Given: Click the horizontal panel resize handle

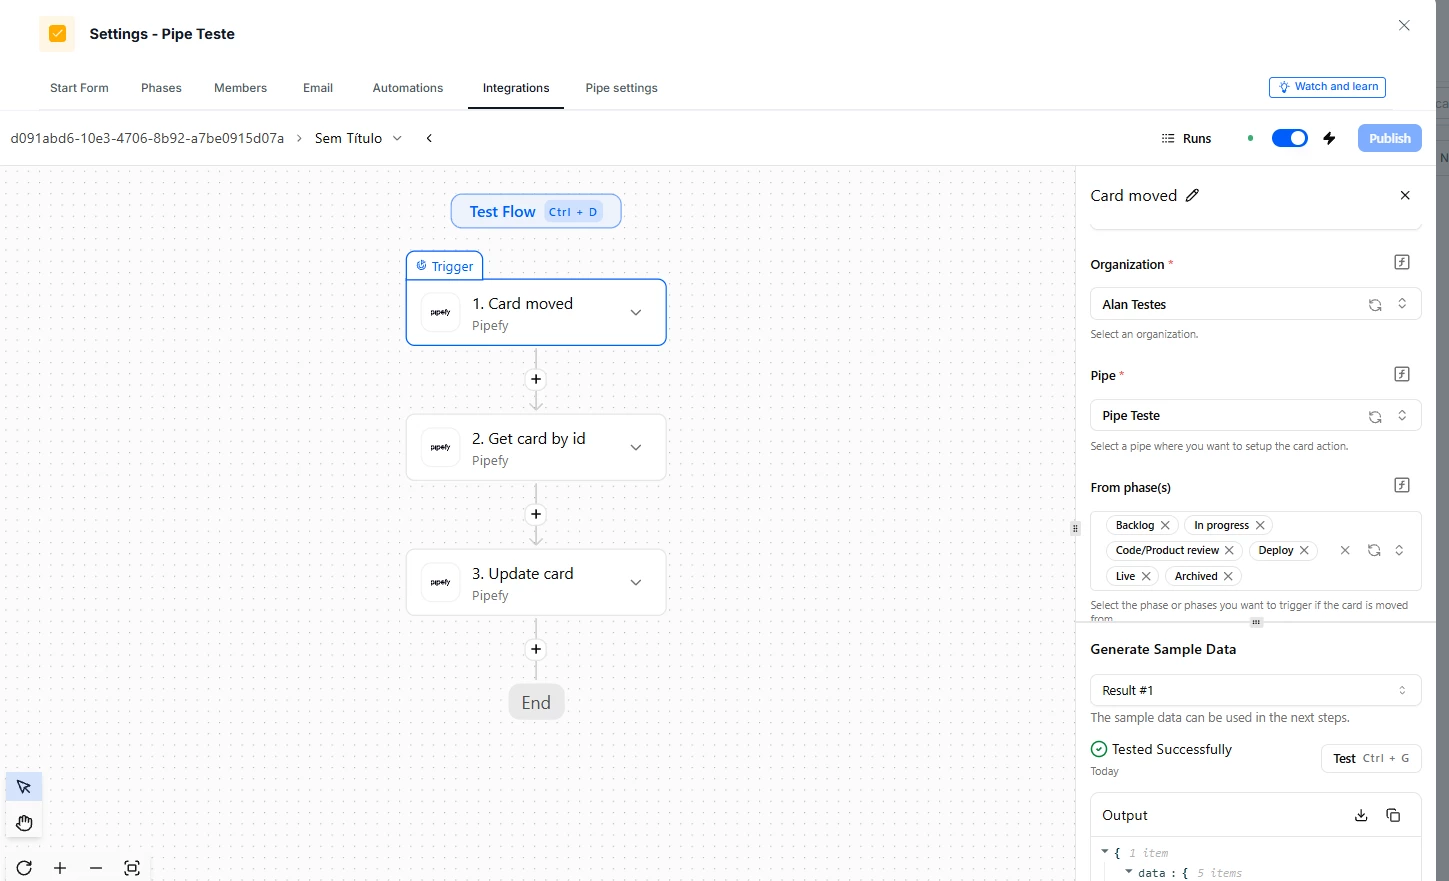Looking at the screenshot, I should (1256, 622).
